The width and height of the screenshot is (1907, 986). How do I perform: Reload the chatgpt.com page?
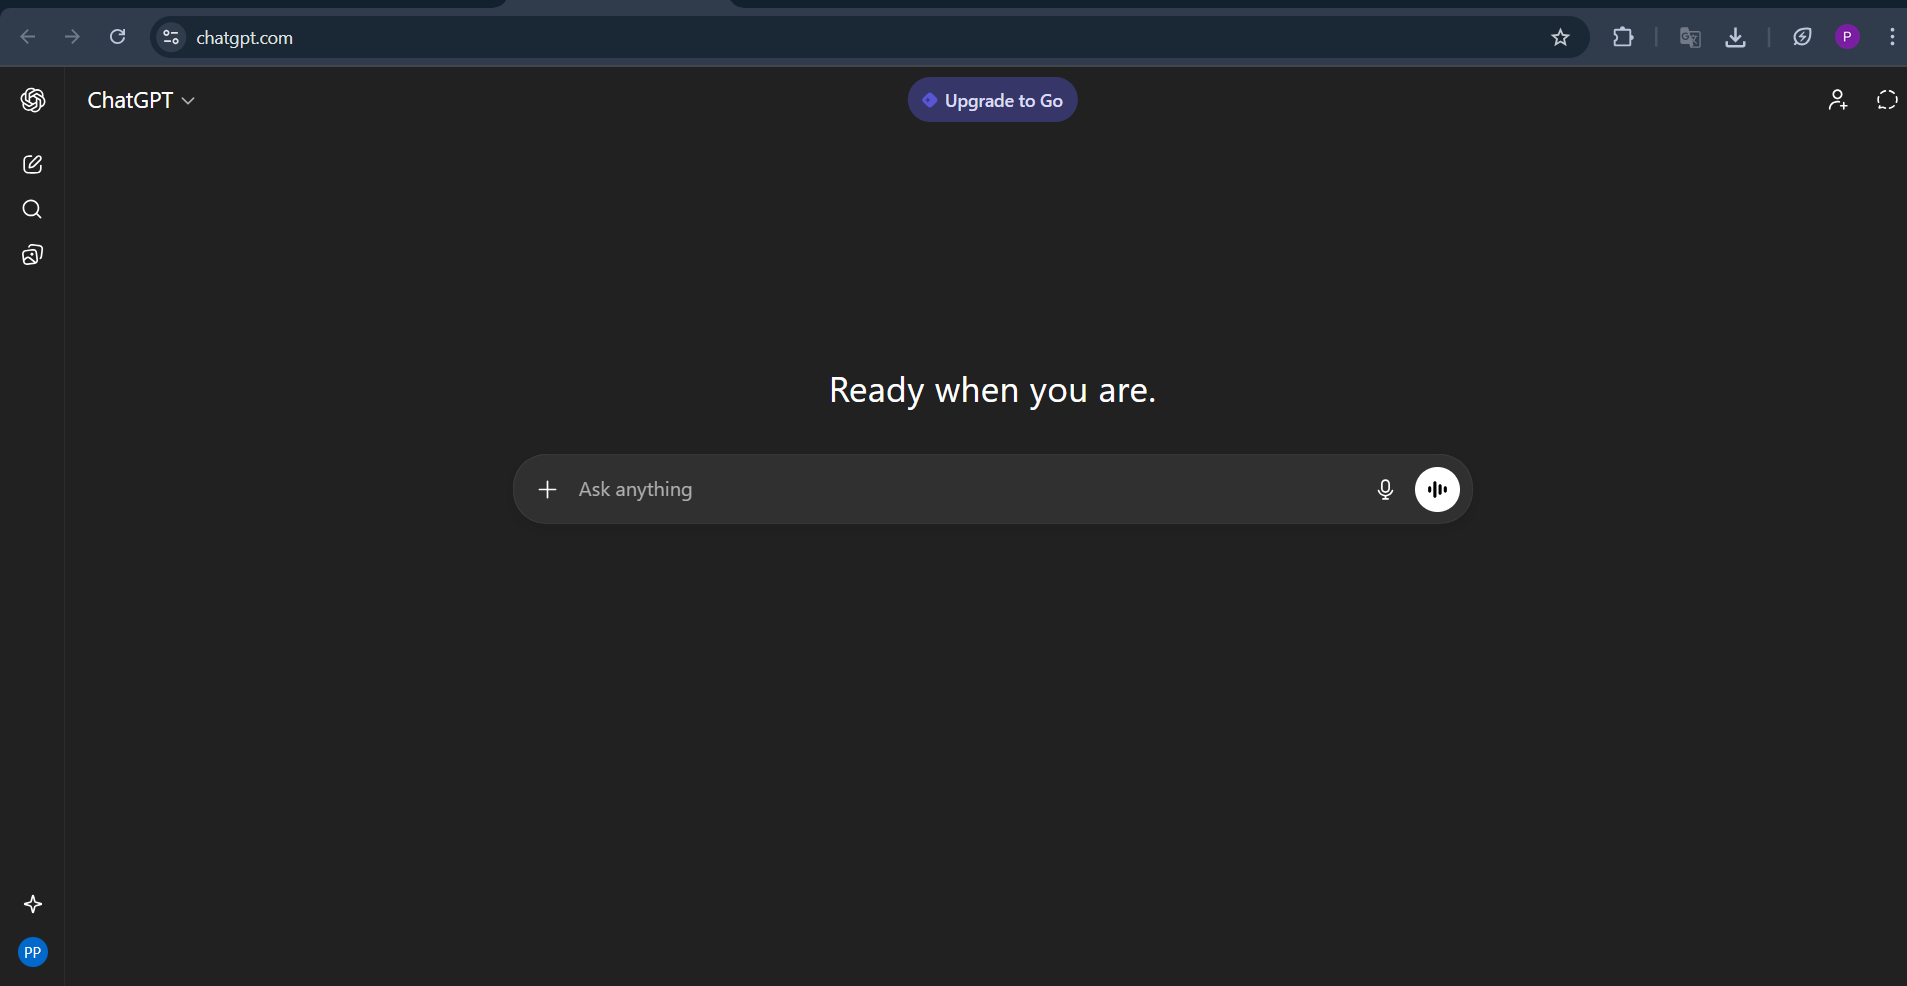pos(118,37)
